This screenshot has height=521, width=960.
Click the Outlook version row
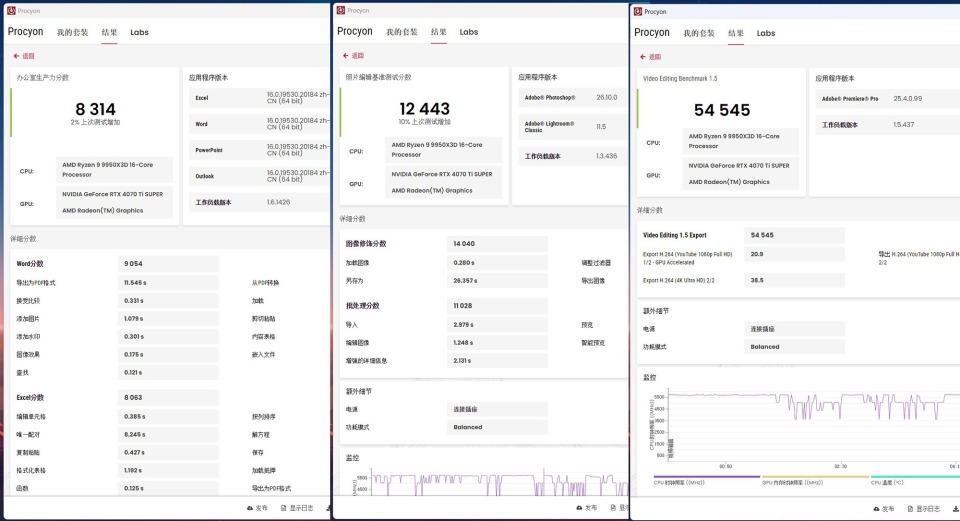click(x=260, y=176)
